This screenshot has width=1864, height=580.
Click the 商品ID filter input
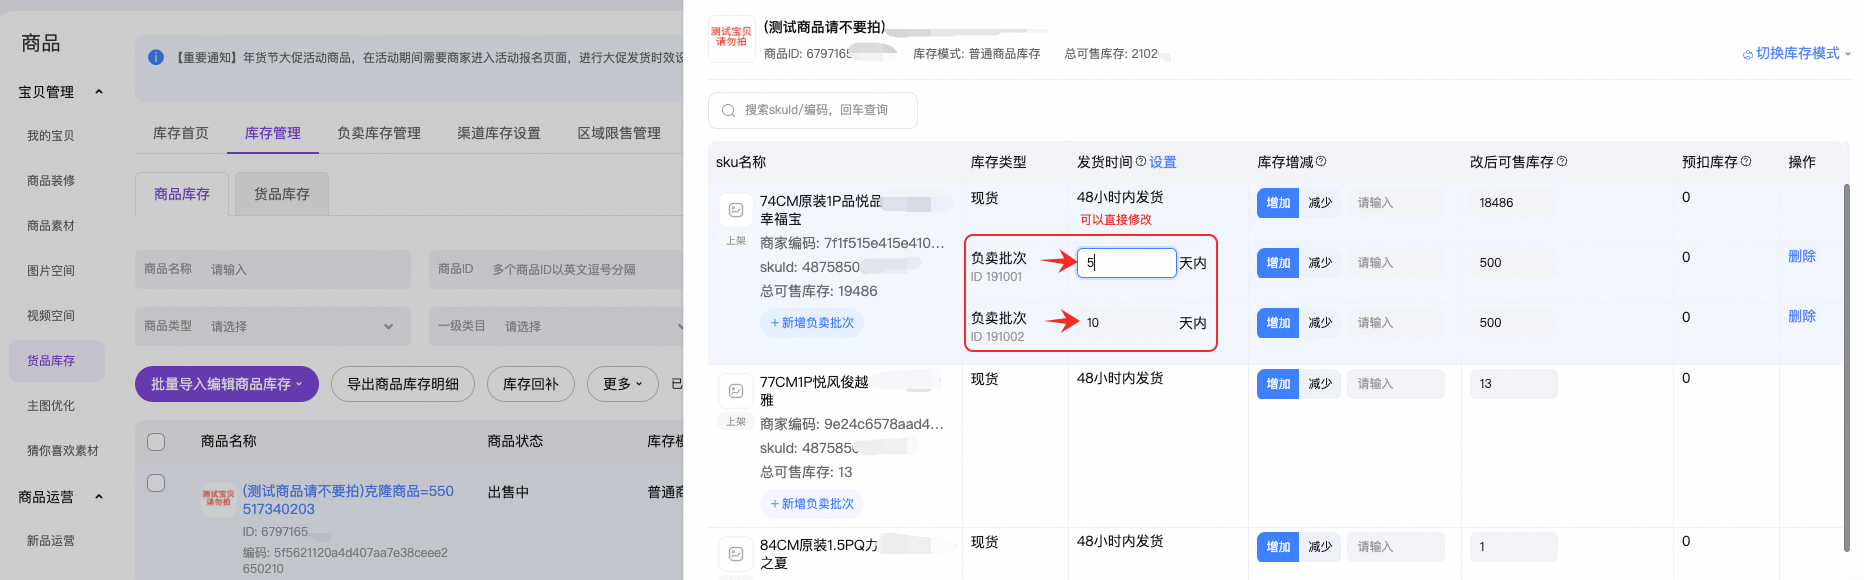click(x=557, y=269)
